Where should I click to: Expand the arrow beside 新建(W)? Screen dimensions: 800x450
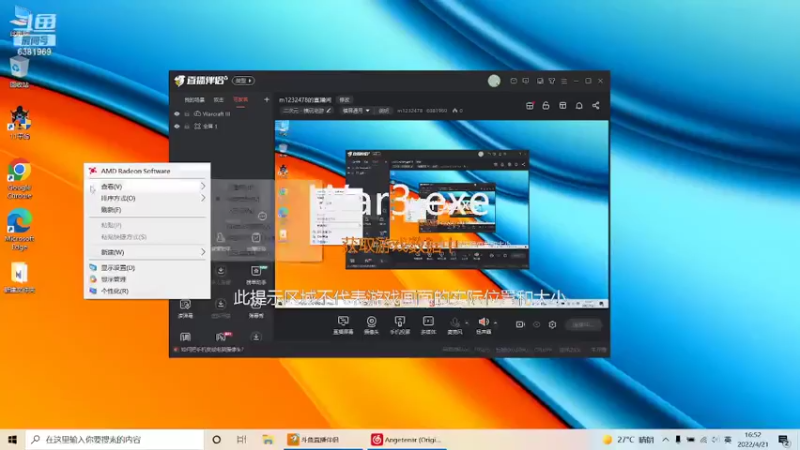[x=203, y=252]
